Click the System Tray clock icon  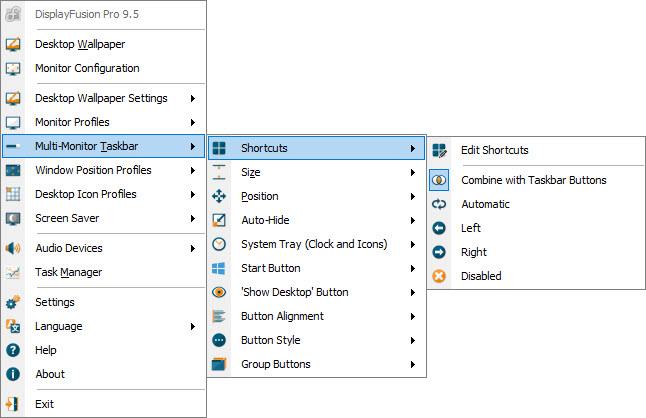coord(219,244)
